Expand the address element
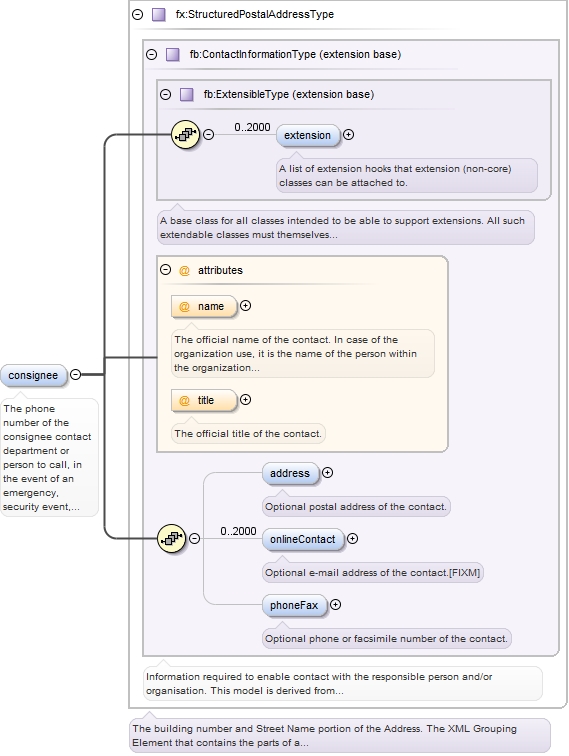 point(327,473)
